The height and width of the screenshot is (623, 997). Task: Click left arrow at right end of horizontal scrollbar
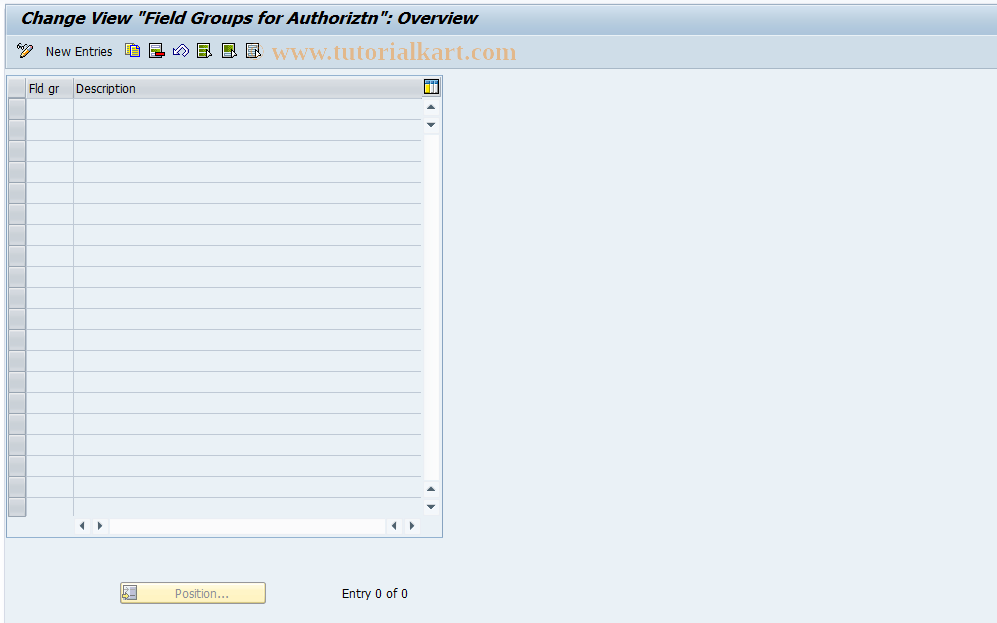tap(394, 526)
